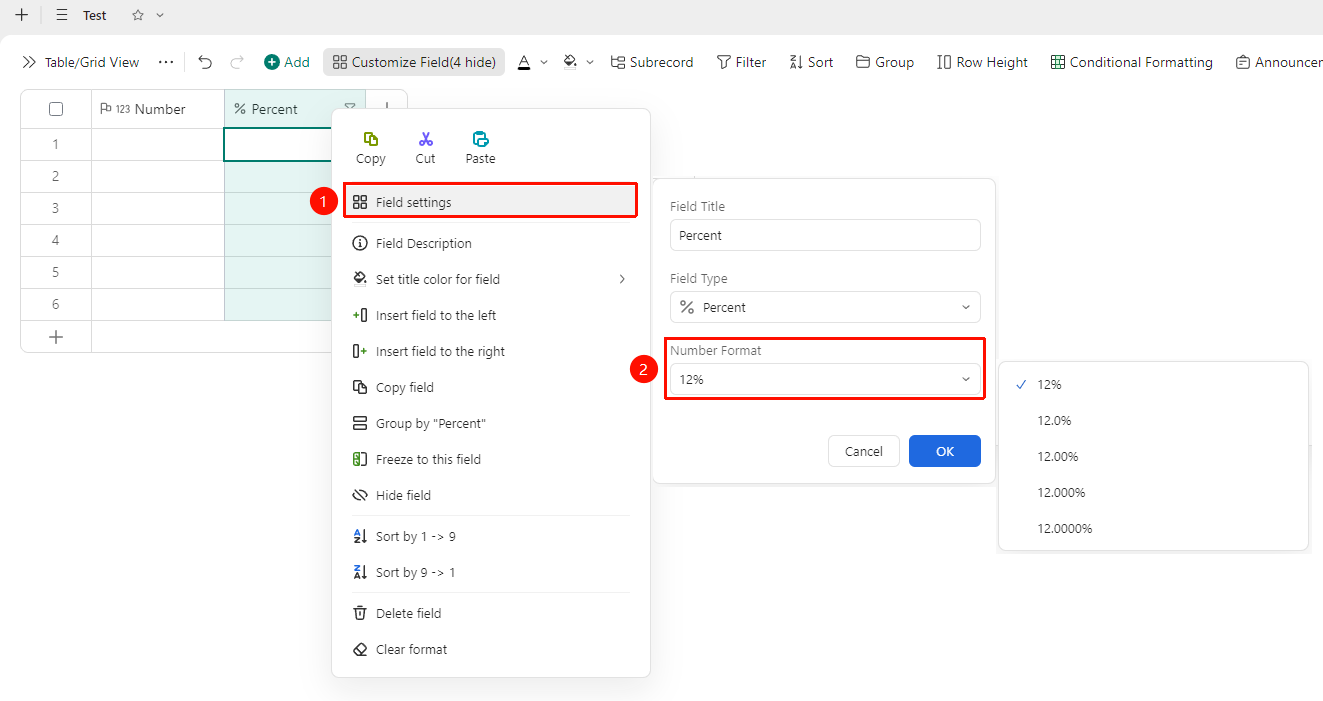The width and height of the screenshot is (1323, 701).
Task: Open the Sort tool
Action: coord(811,62)
